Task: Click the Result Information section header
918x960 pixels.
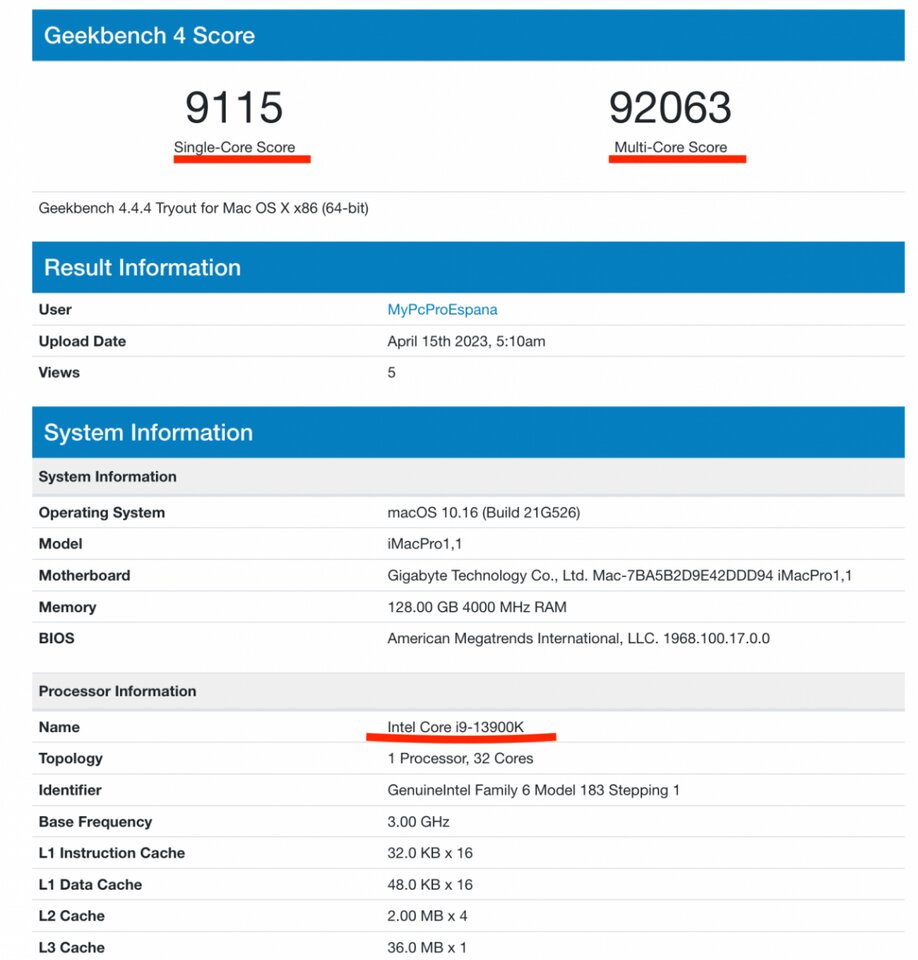Action: pyautogui.click(x=142, y=268)
